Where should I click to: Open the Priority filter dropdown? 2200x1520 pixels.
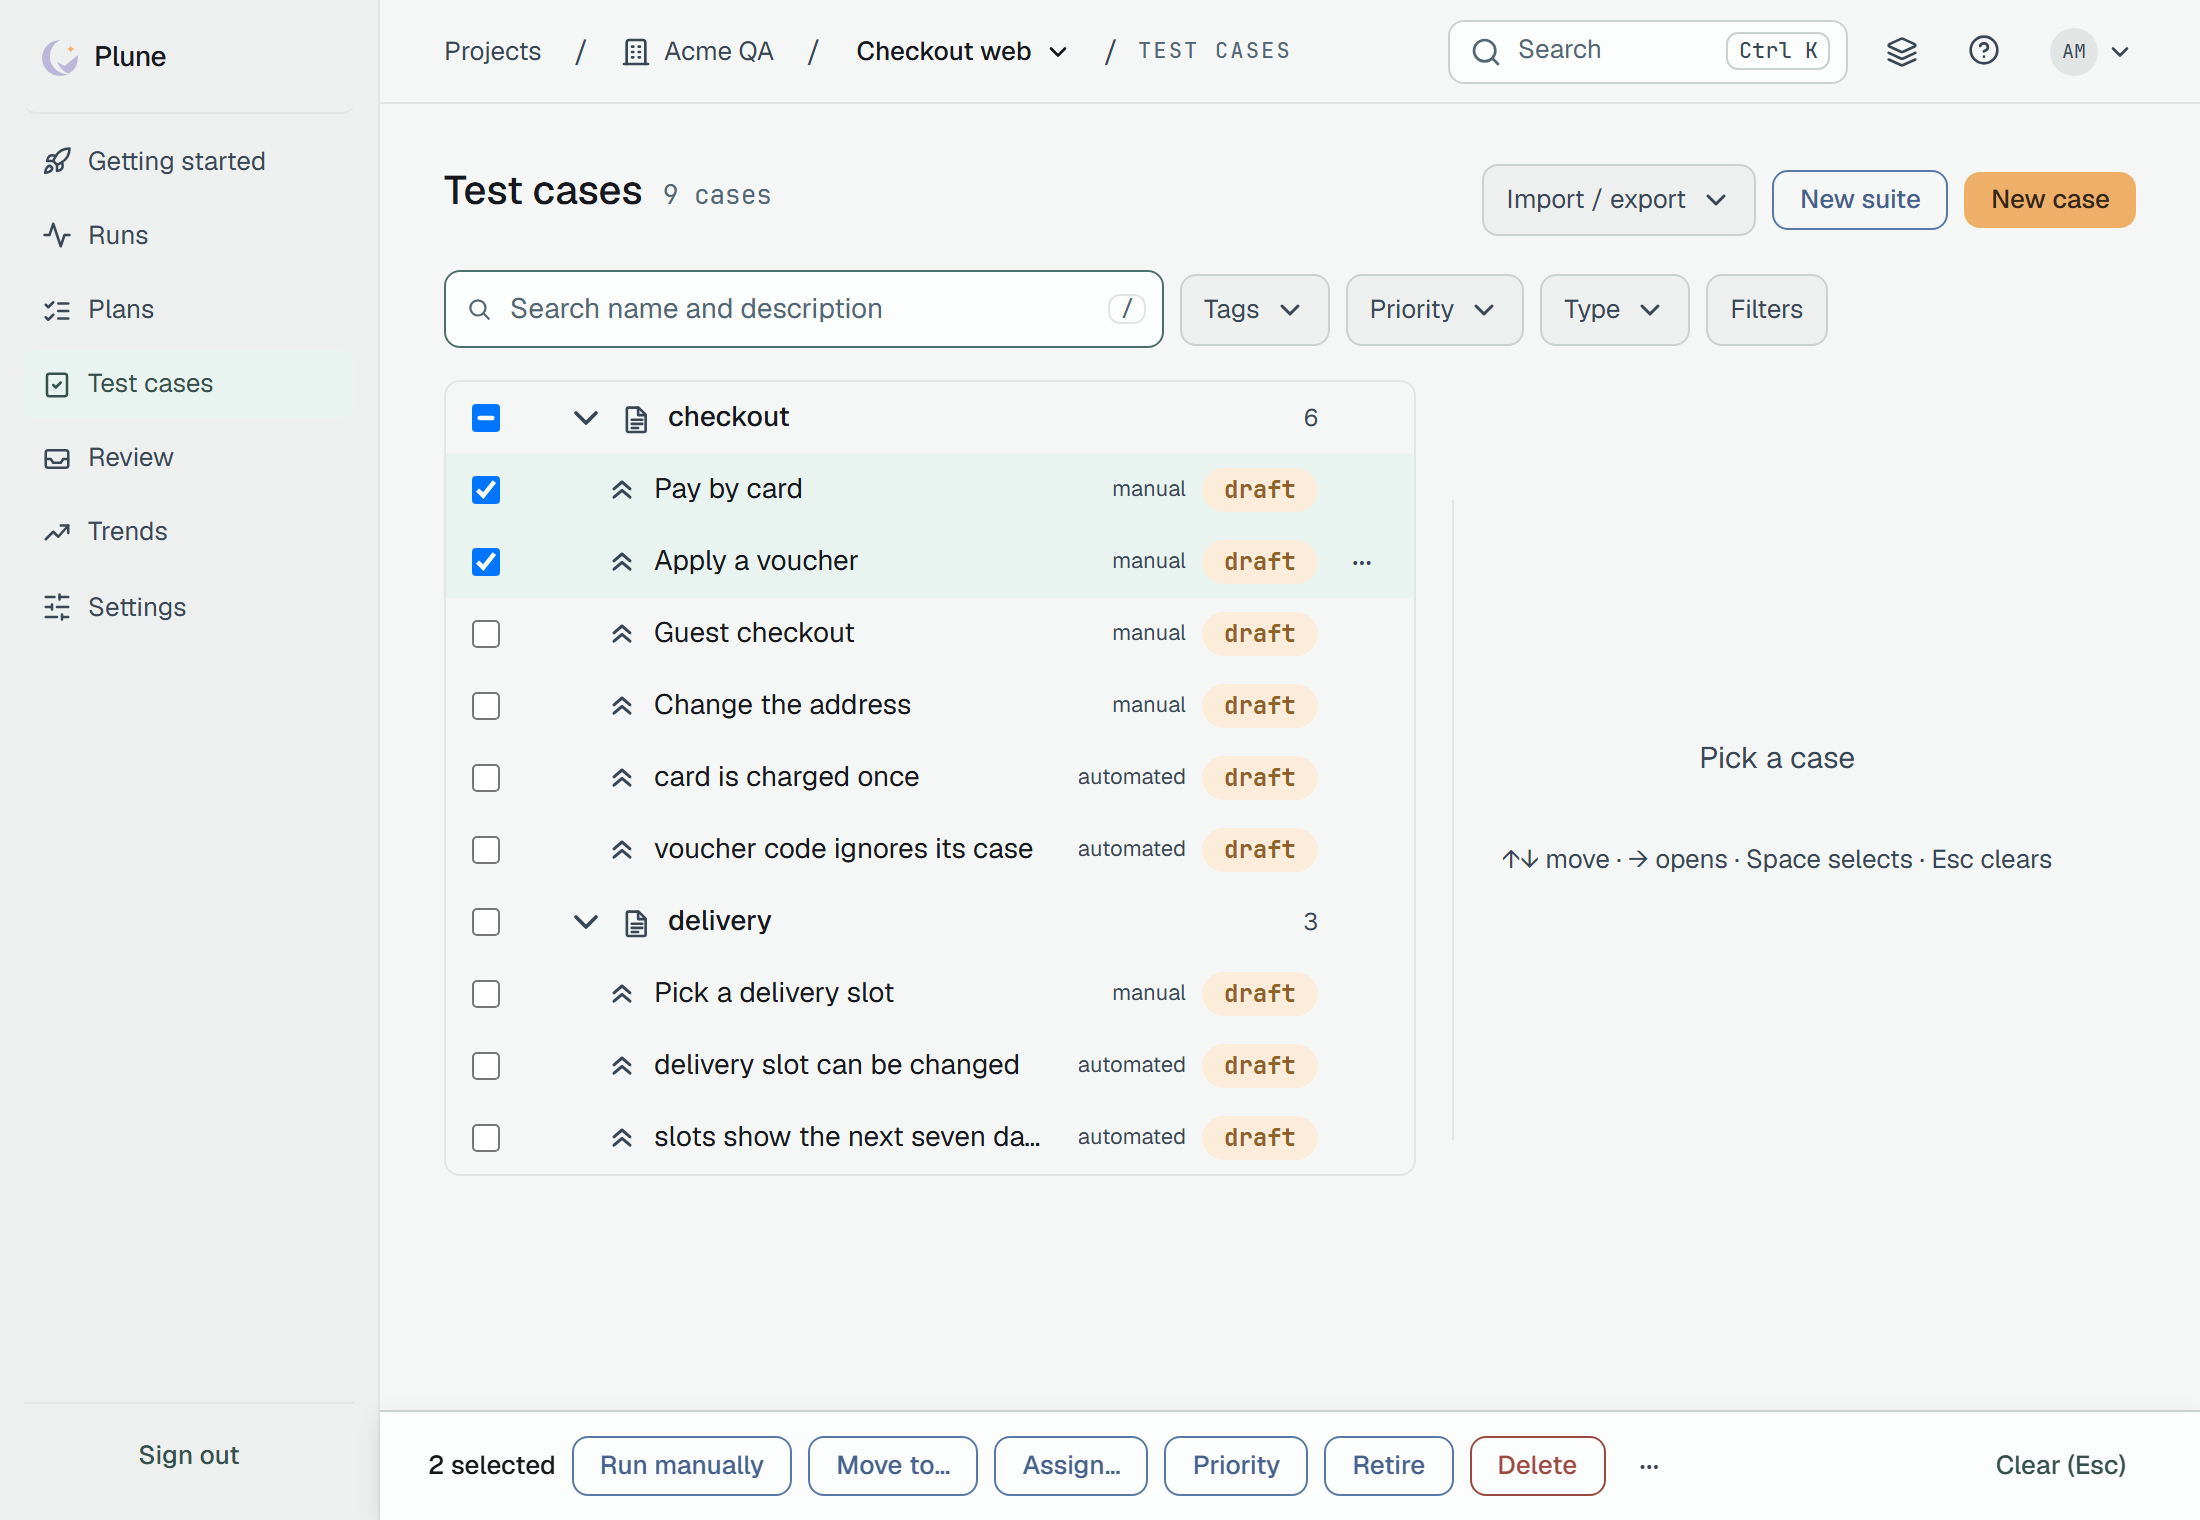click(x=1434, y=310)
